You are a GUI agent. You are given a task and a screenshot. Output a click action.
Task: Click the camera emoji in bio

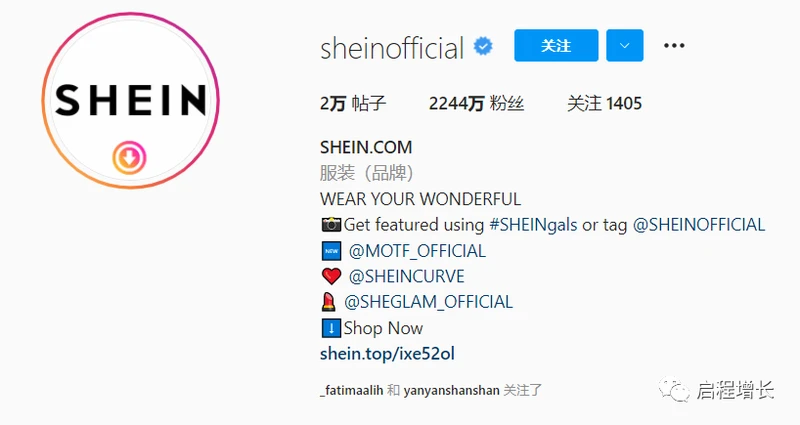[x=331, y=224]
